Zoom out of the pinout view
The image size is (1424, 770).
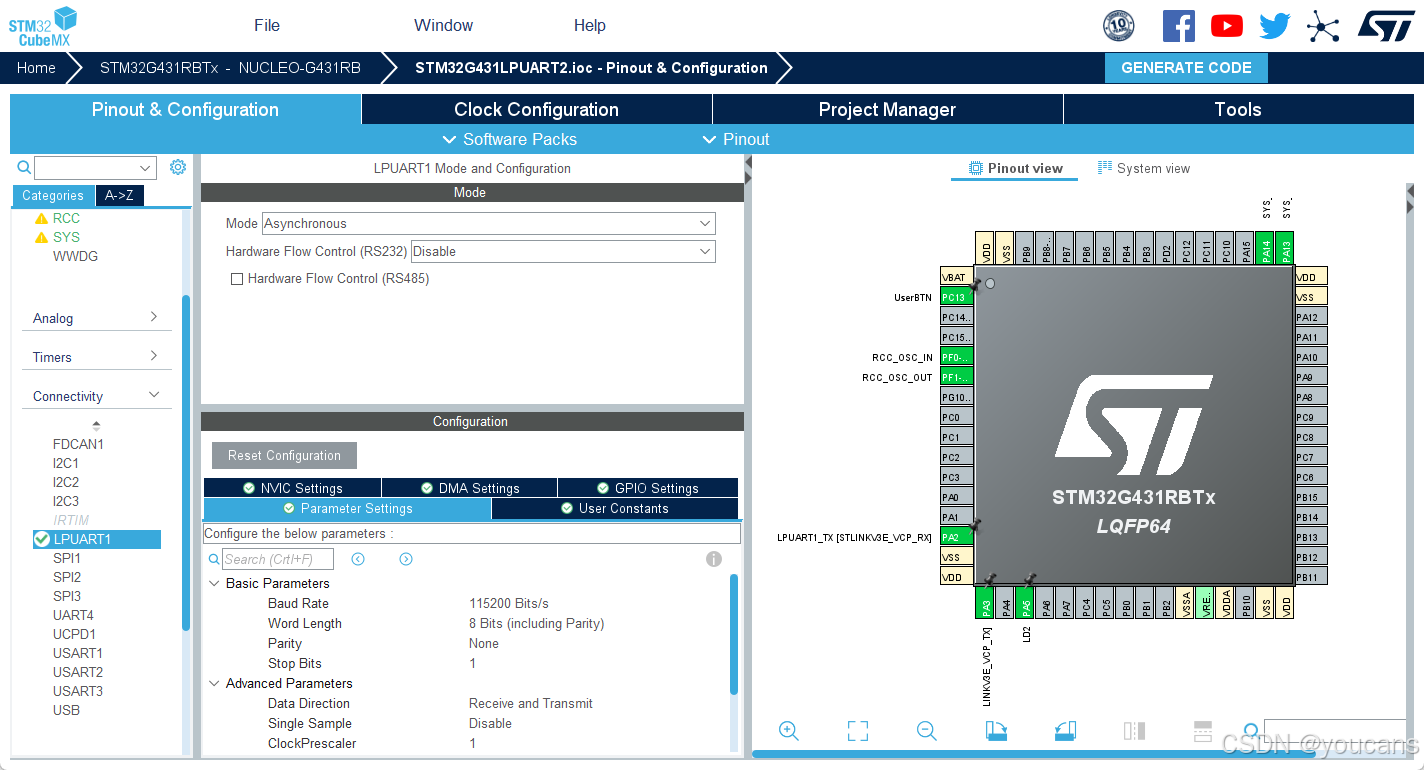pyautogui.click(x=926, y=731)
